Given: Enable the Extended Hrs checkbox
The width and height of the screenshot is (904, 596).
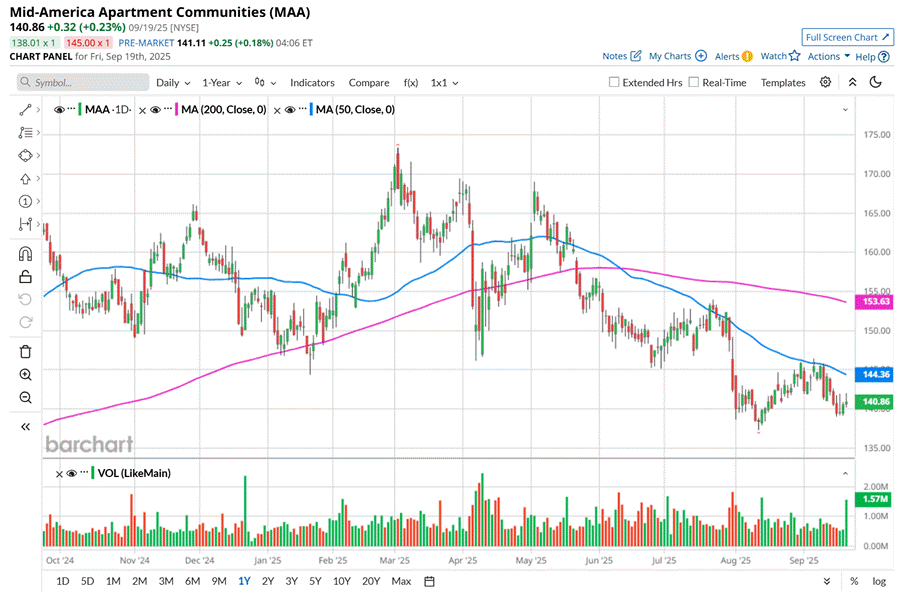Looking at the screenshot, I should pyautogui.click(x=614, y=82).
